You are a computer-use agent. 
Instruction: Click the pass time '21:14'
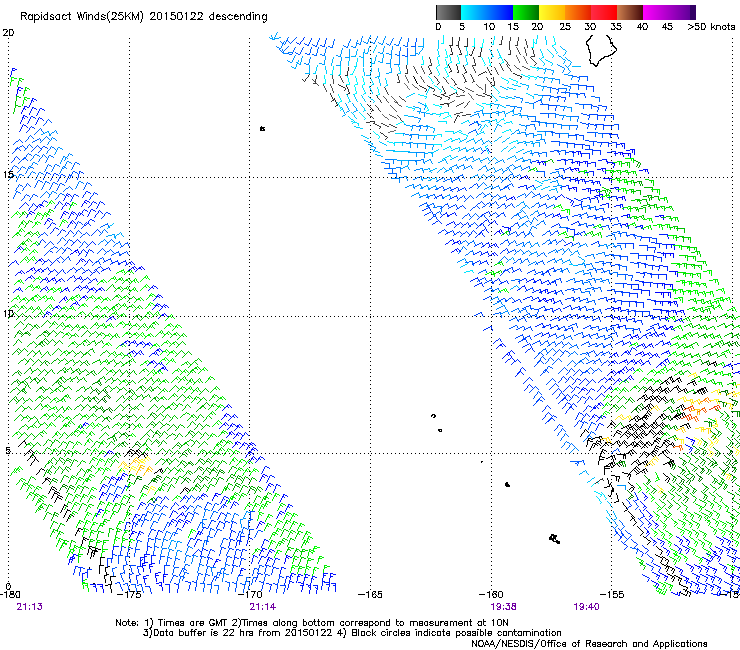click(x=262, y=607)
